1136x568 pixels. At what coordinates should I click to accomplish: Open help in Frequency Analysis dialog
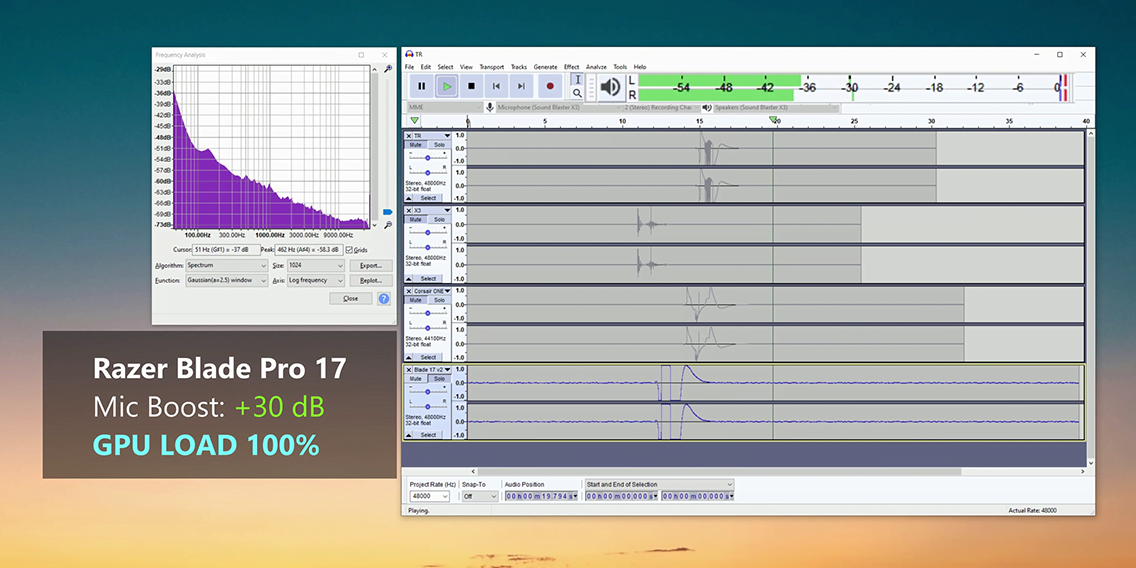click(x=384, y=298)
